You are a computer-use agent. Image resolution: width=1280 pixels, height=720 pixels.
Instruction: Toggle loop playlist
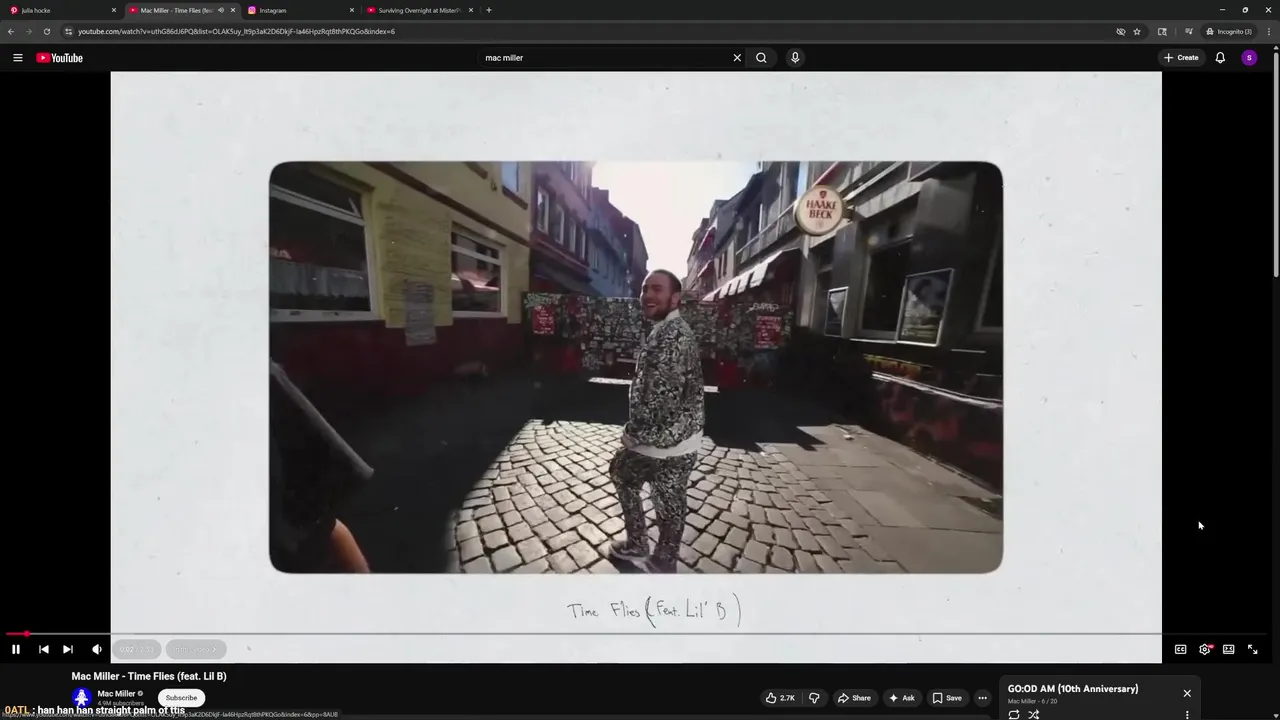pos(1014,714)
